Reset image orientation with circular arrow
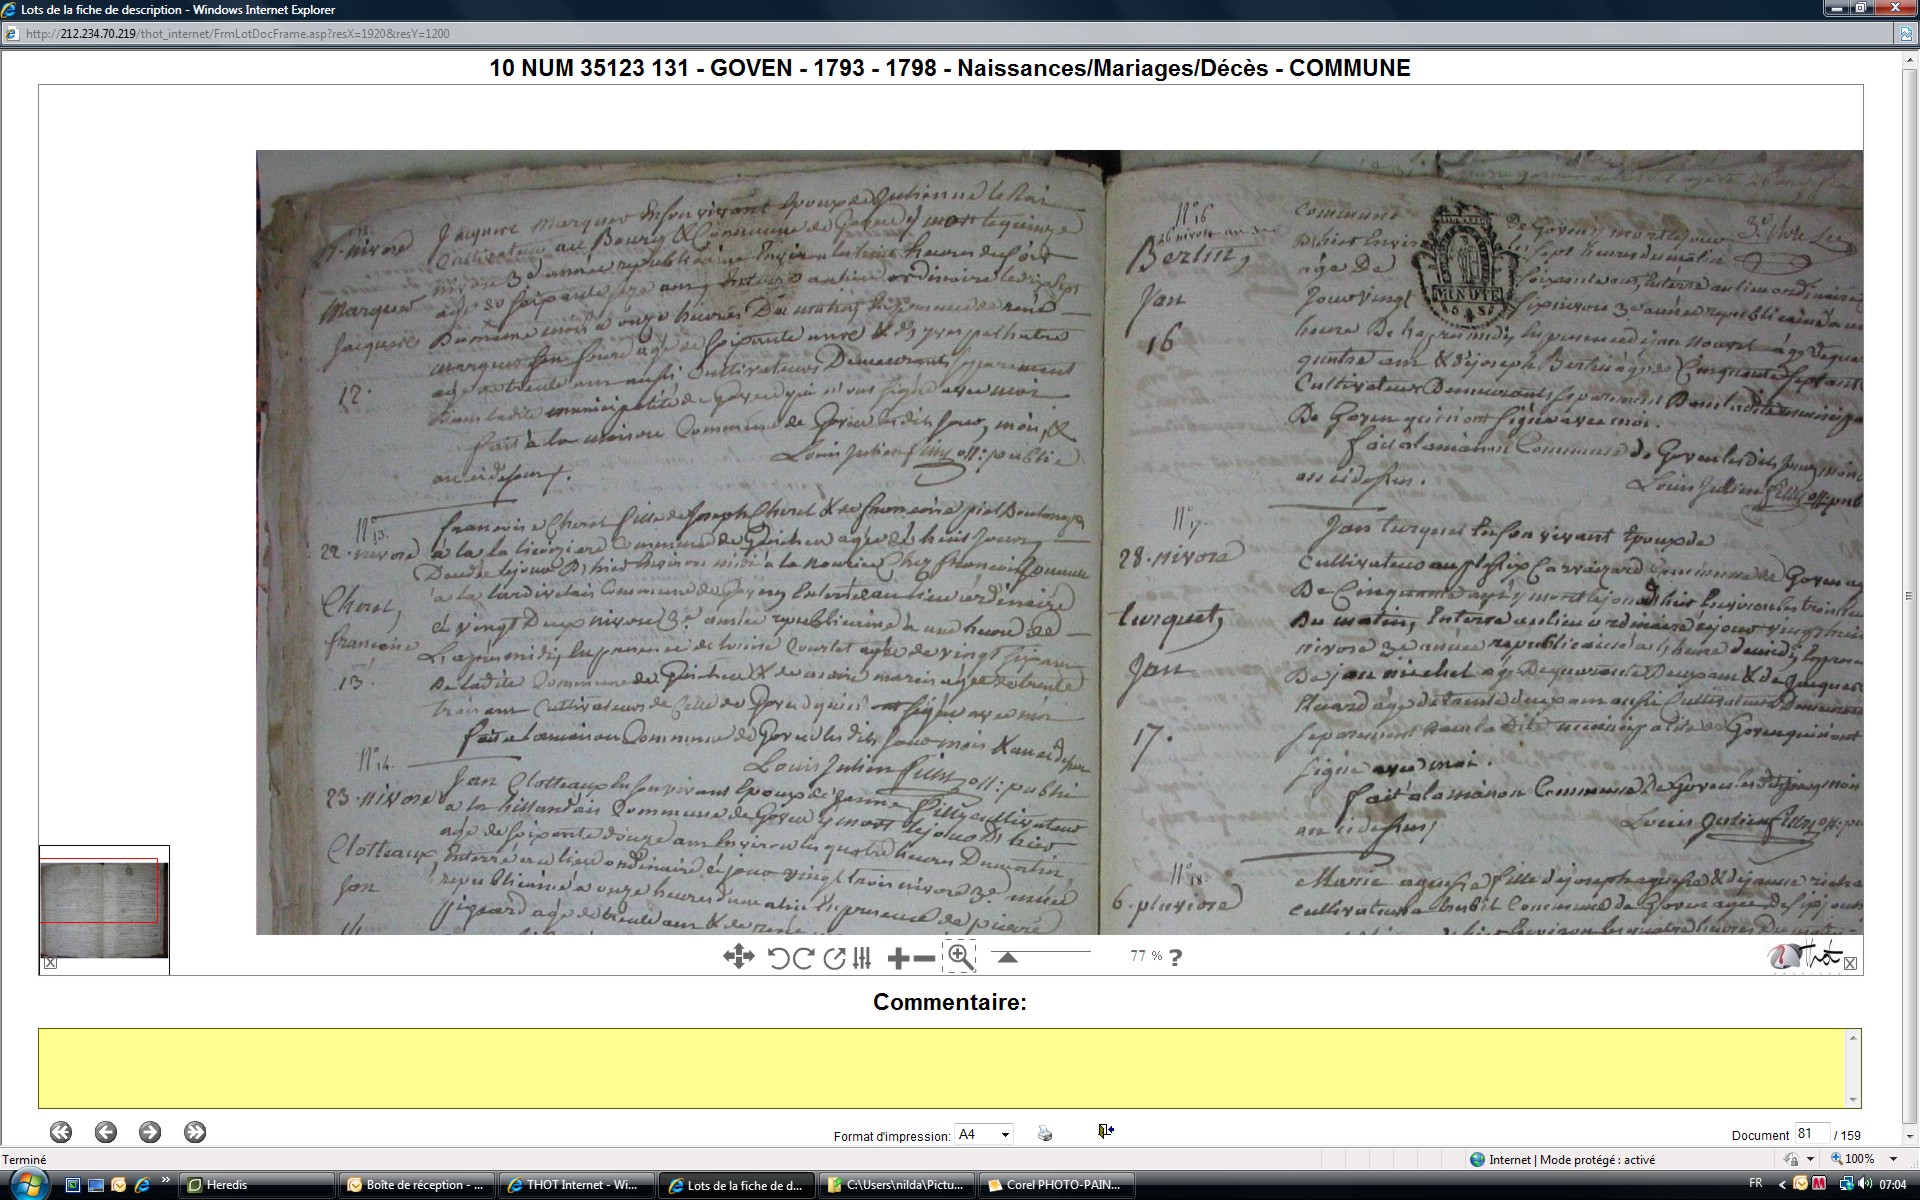This screenshot has height=1200, width=1920. tap(834, 958)
